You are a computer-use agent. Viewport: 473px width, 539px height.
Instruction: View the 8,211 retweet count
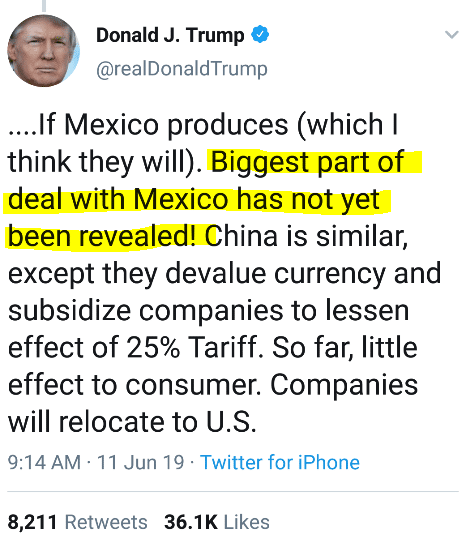click(x=32, y=522)
